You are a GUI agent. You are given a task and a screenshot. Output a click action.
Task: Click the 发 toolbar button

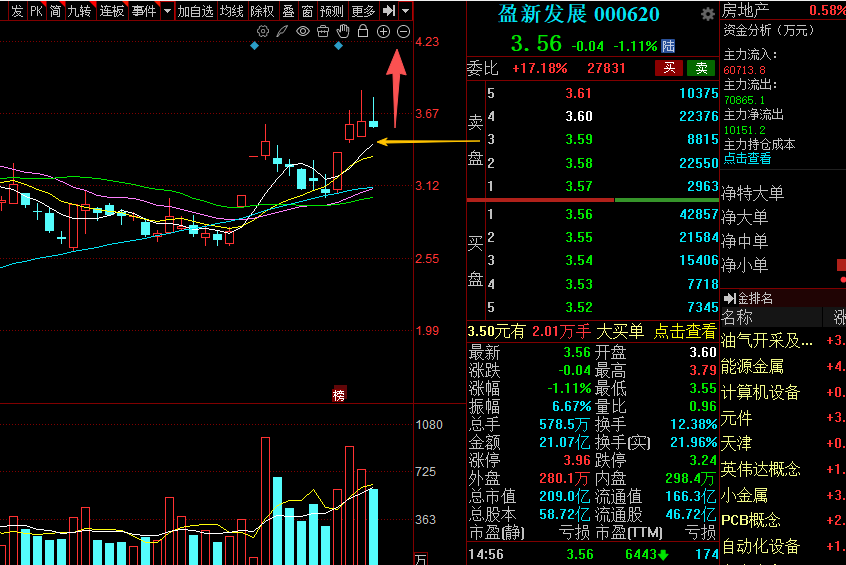[17, 11]
